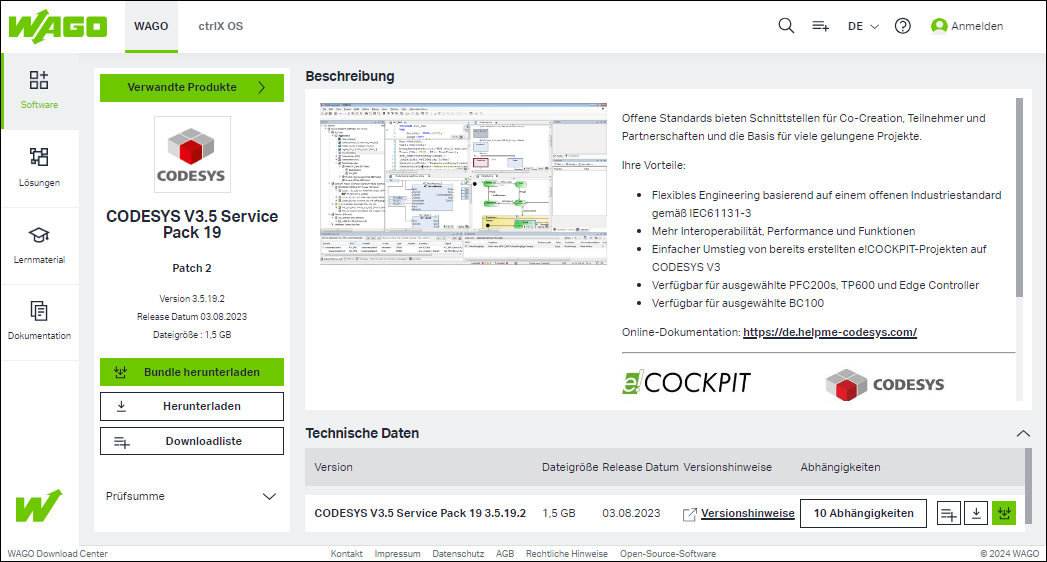
Task: Click the Release Datum column header
Action: coord(640,467)
